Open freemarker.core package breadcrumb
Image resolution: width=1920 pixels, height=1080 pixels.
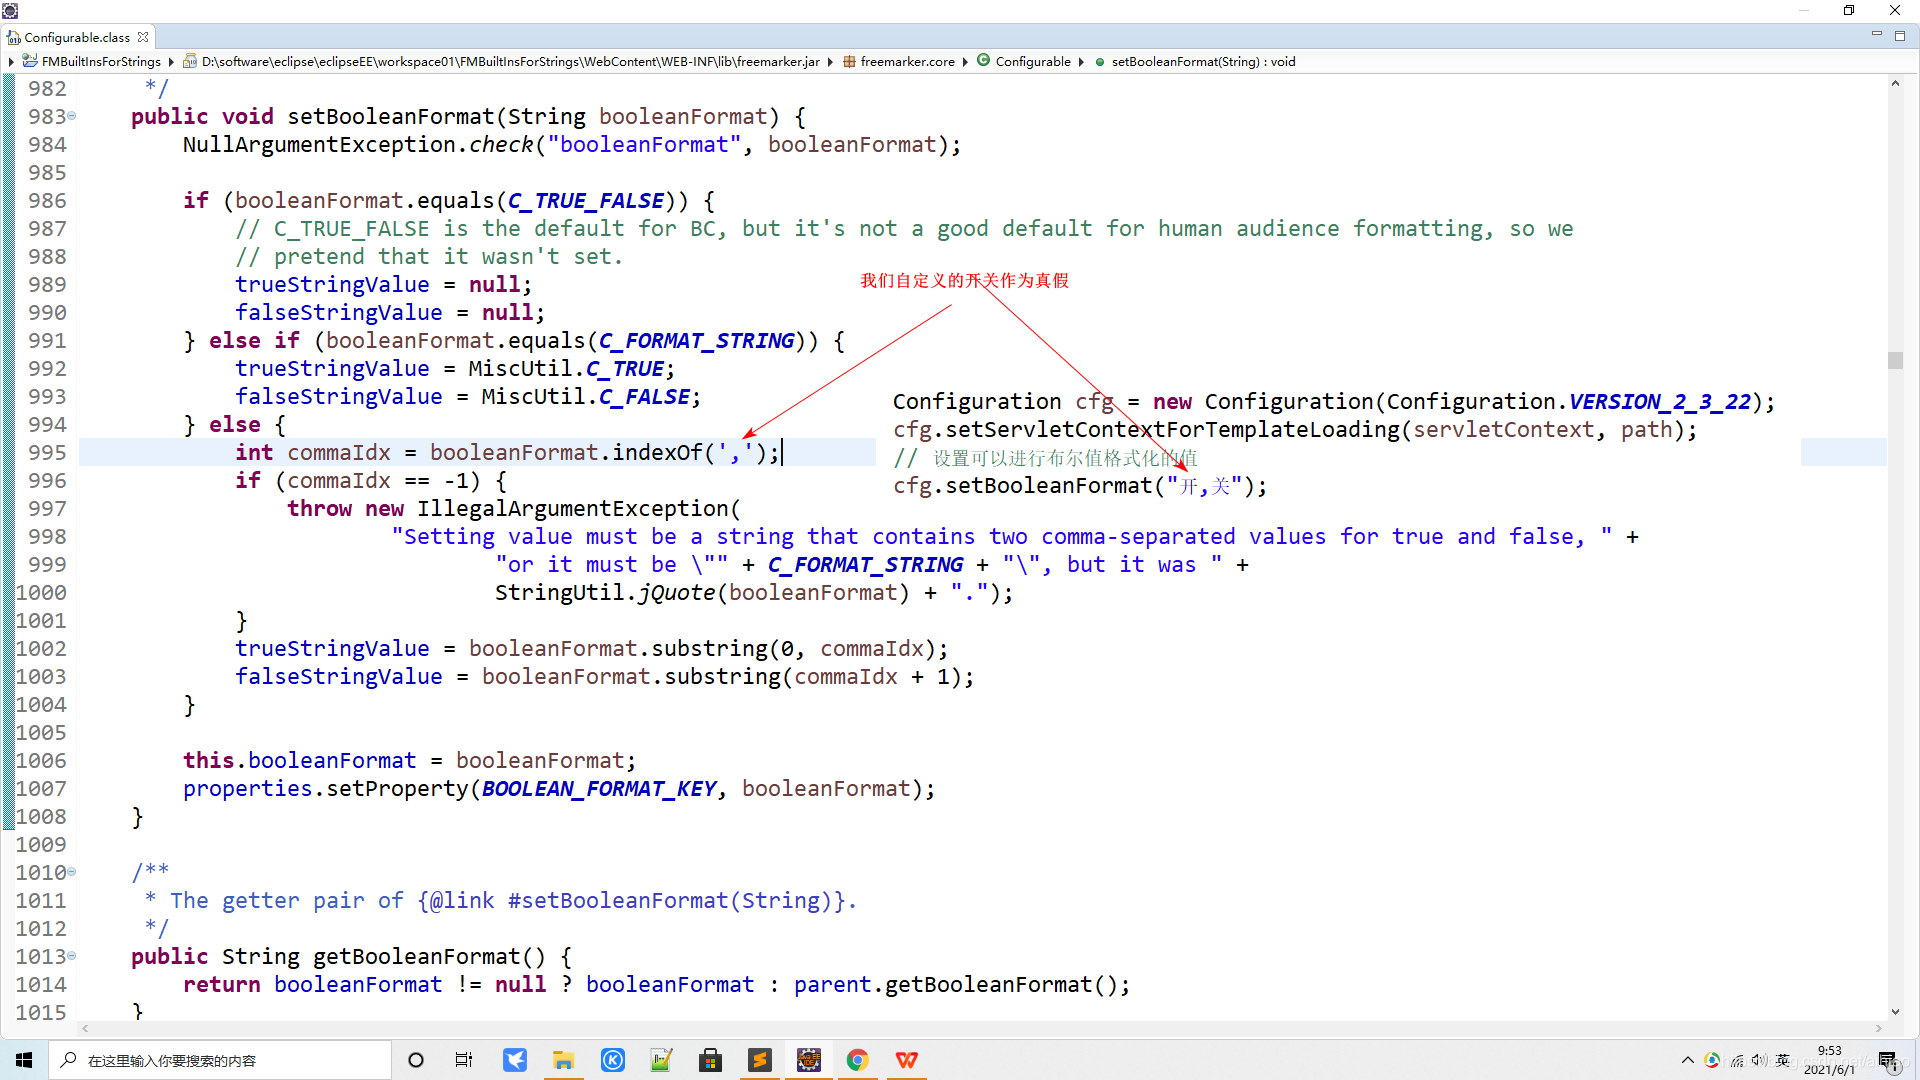pyautogui.click(x=906, y=61)
